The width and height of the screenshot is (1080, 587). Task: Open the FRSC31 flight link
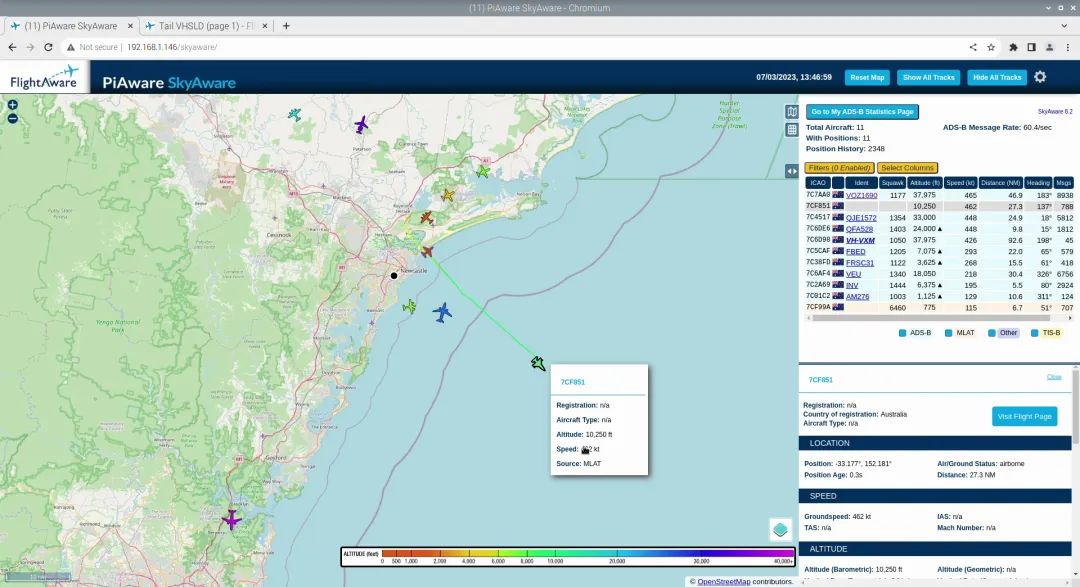860,263
